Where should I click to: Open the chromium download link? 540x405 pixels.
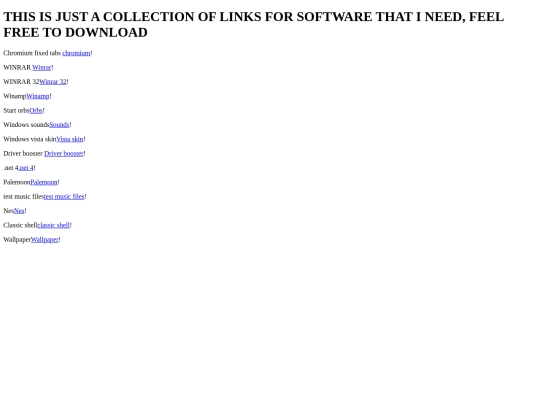coord(76,53)
